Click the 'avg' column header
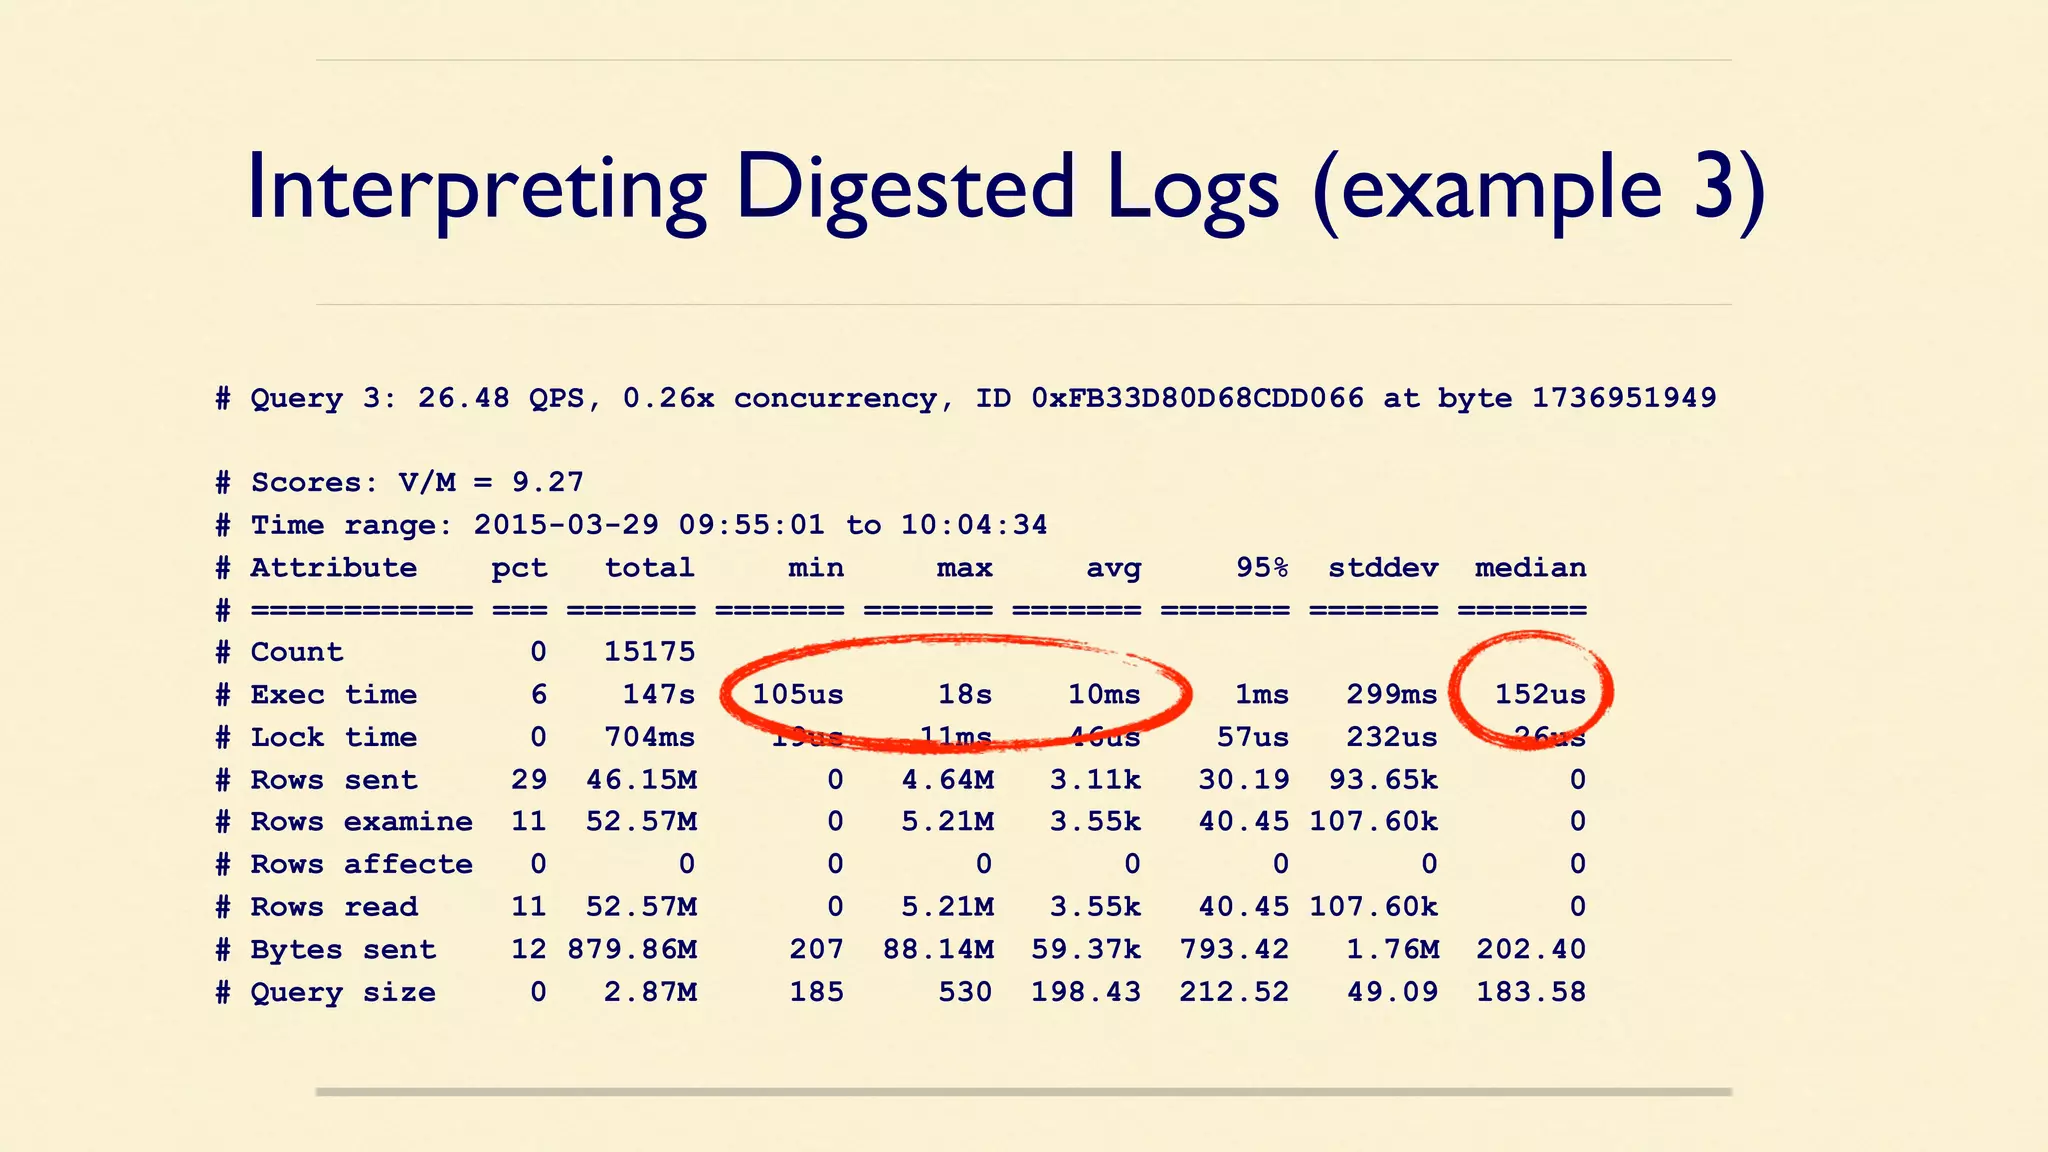This screenshot has height=1152, width=2048. click(x=1113, y=570)
